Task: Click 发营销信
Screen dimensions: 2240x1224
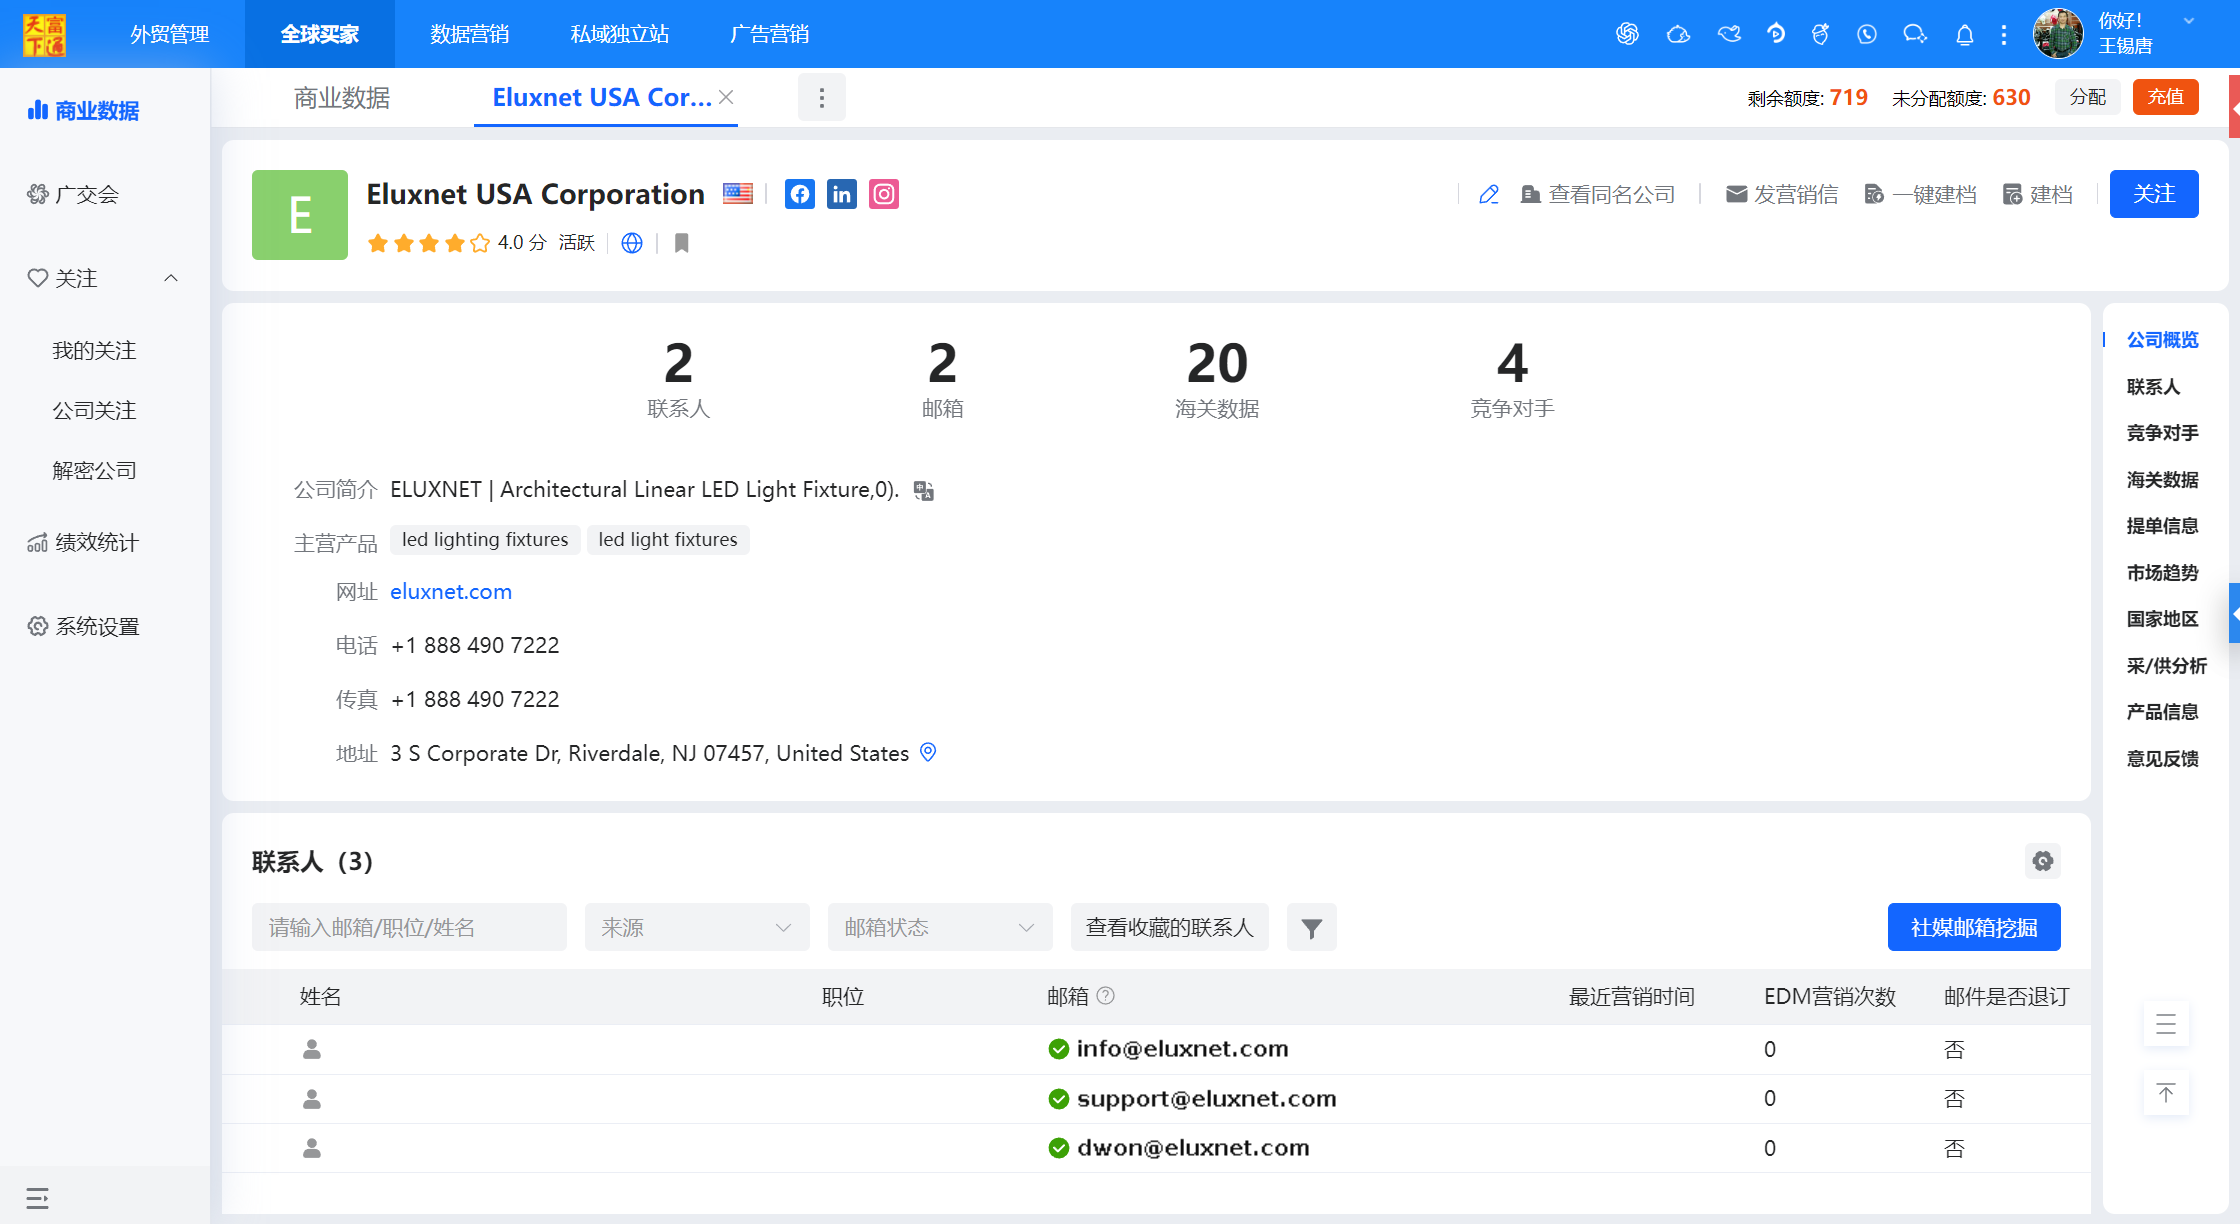Action: tap(1783, 194)
